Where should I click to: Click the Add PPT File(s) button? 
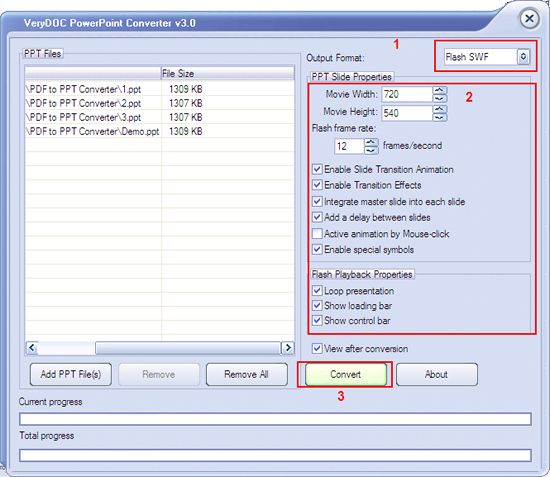[71, 374]
